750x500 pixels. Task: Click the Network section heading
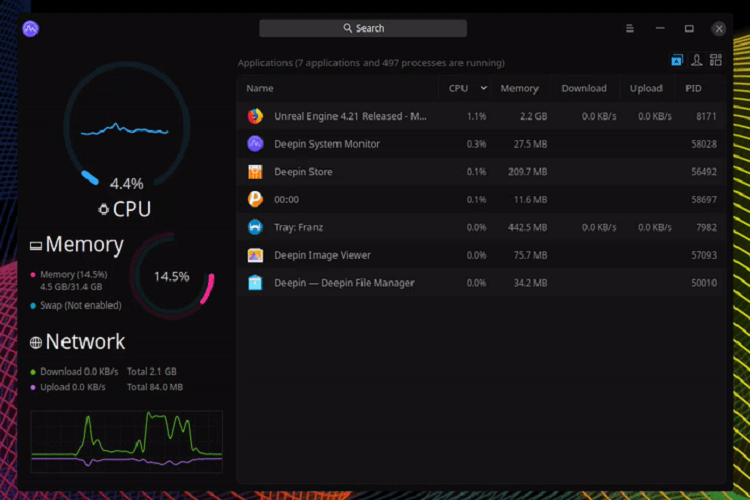click(x=85, y=342)
